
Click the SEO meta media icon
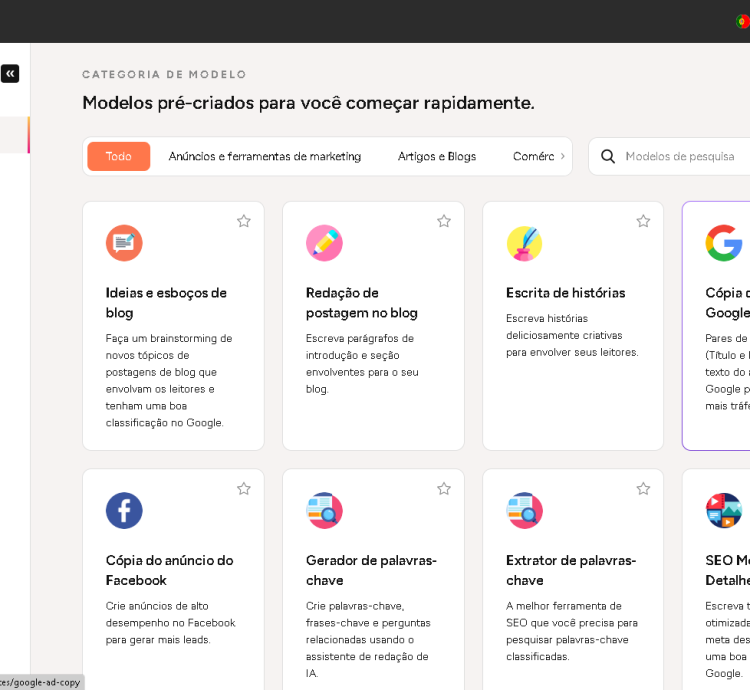point(724,510)
